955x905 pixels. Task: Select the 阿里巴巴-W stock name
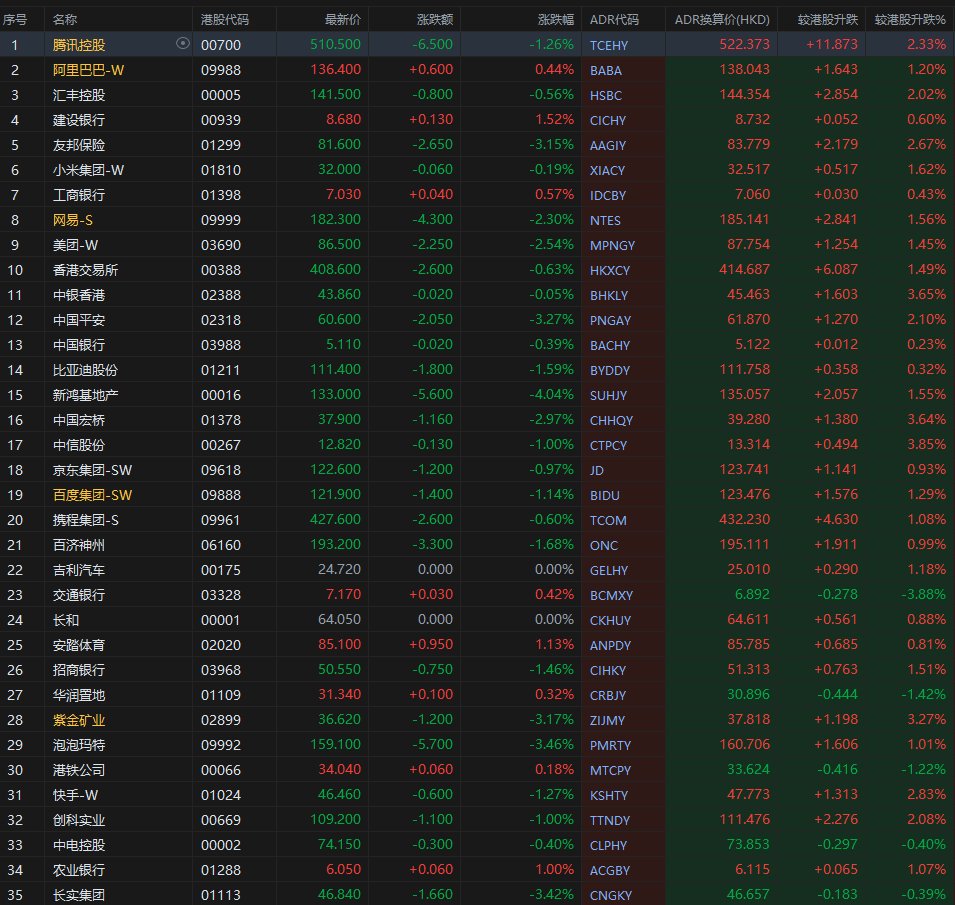(x=88, y=70)
